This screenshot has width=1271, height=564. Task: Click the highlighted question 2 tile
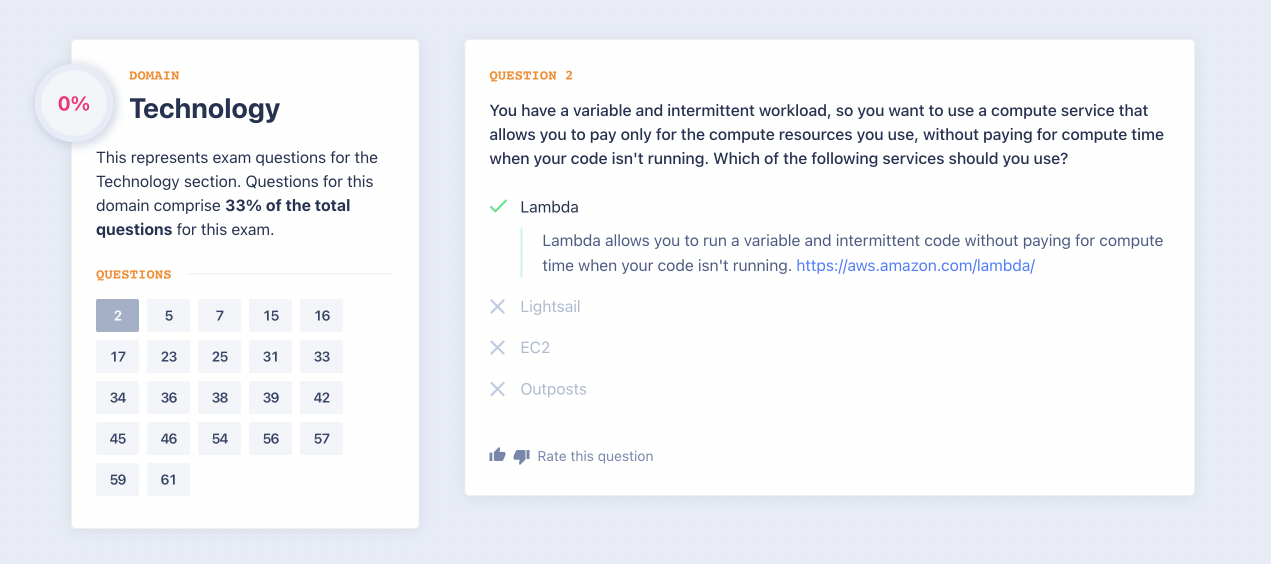[x=117, y=316]
